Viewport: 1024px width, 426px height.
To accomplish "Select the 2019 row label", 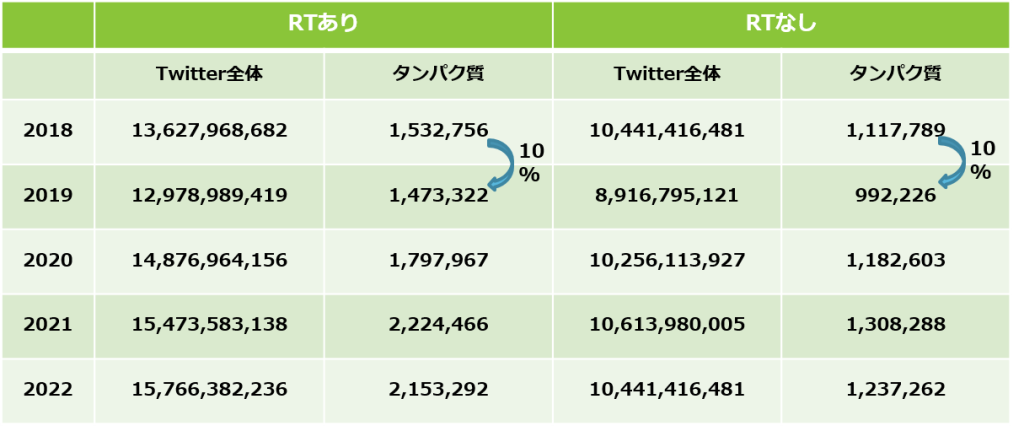I will coord(48,195).
